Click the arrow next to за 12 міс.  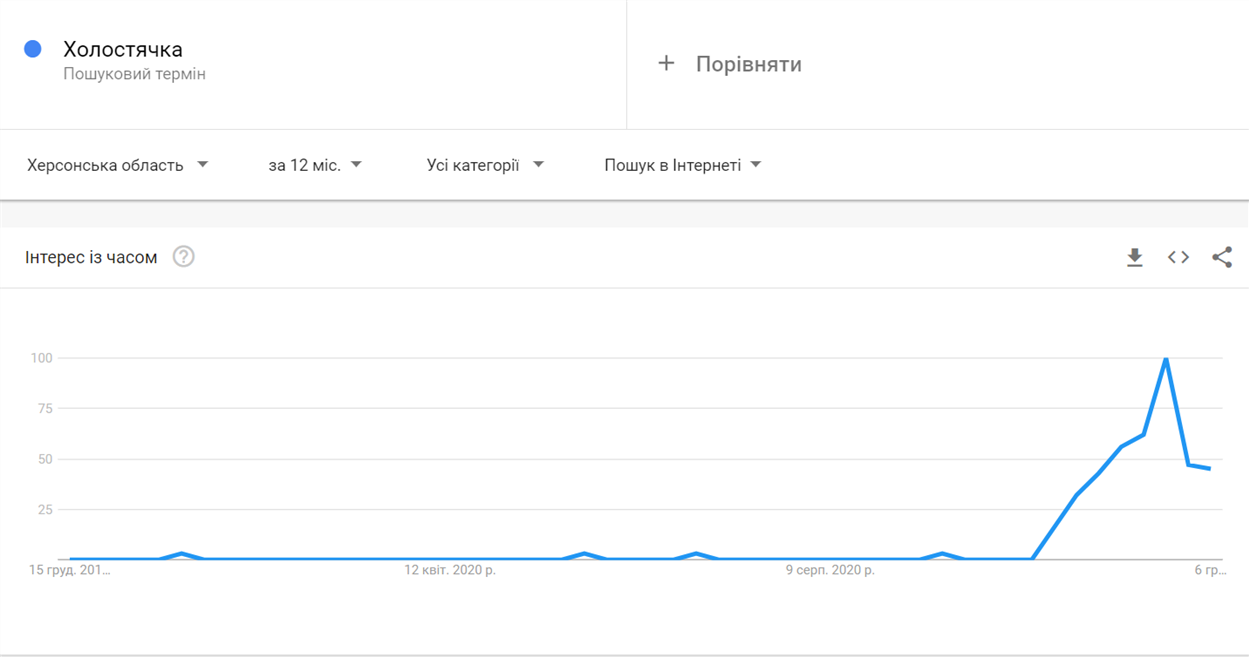point(356,165)
